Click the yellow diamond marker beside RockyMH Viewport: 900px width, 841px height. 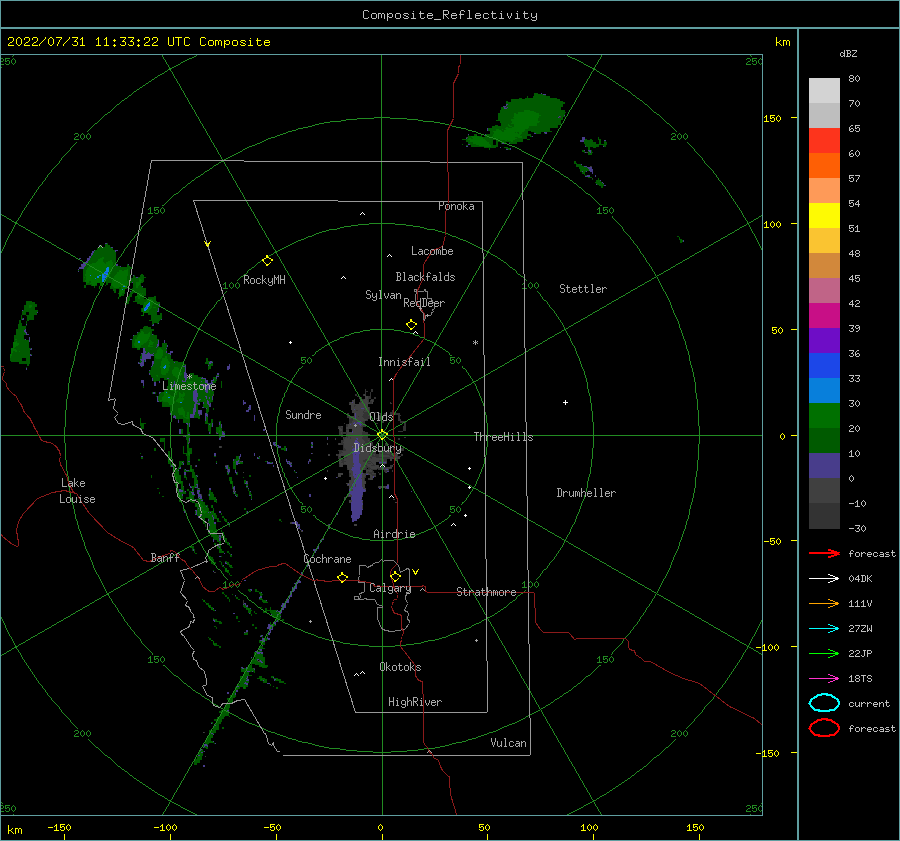pos(267,260)
